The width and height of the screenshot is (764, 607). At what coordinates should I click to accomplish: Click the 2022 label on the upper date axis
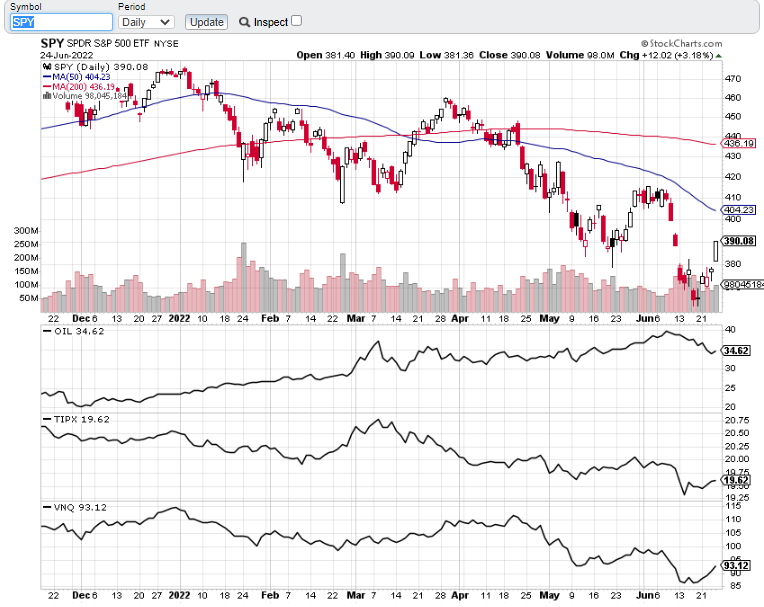179,319
